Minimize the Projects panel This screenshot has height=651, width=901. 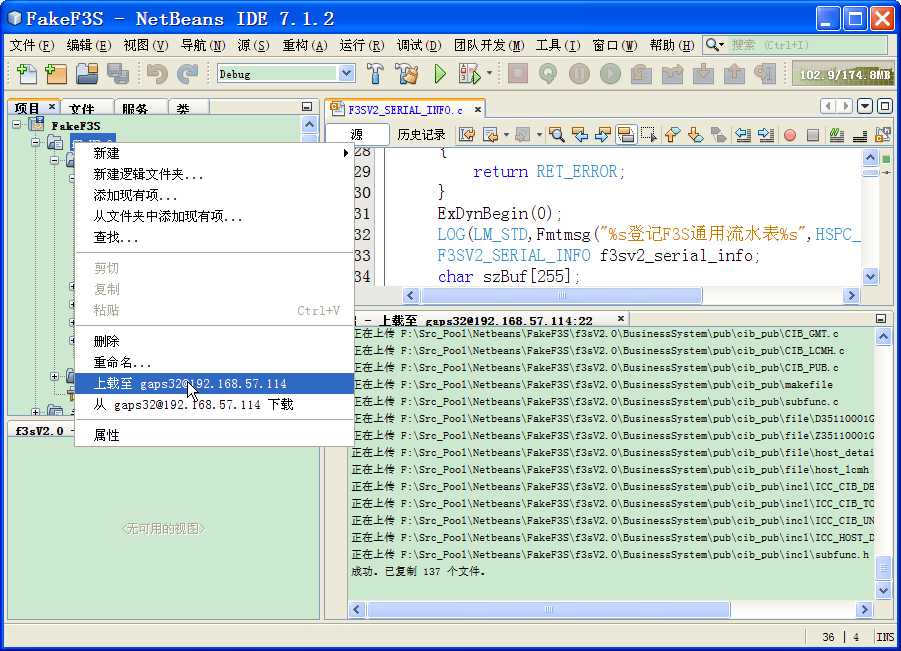point(307,106)
